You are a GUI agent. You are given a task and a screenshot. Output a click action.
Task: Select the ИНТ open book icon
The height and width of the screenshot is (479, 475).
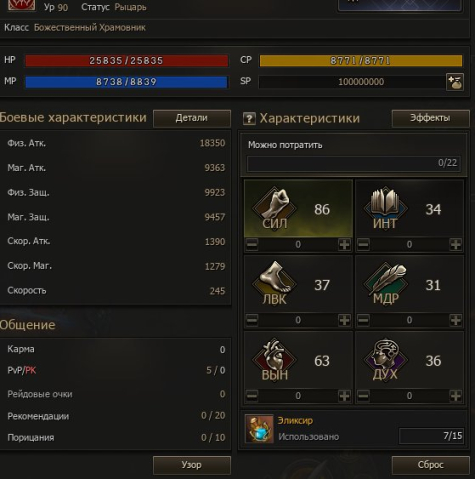[386, 207]
